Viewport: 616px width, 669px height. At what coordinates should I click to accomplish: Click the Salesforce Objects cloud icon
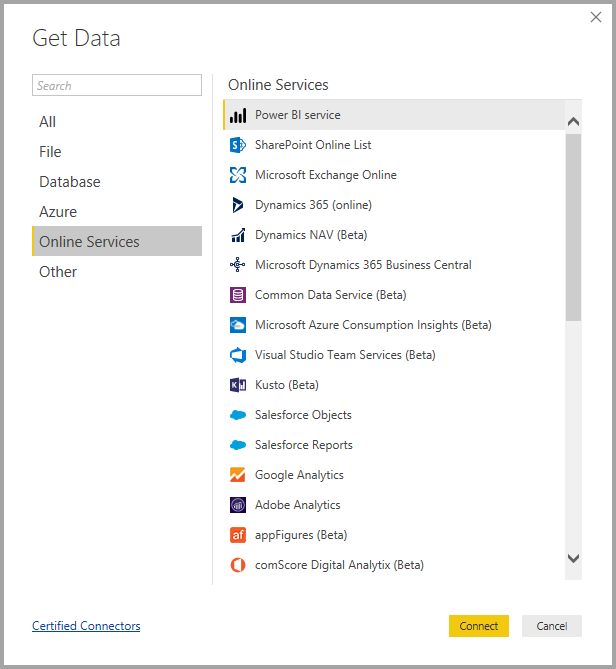(x=238, y=415)
